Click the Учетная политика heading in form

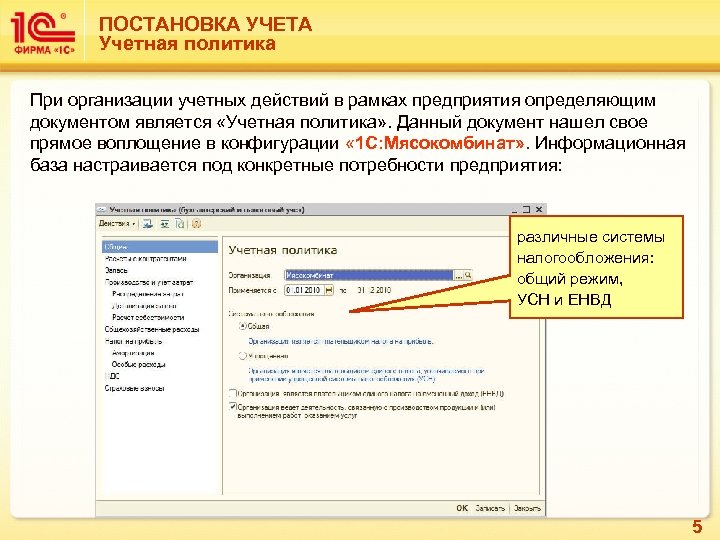tap(283, 250)
